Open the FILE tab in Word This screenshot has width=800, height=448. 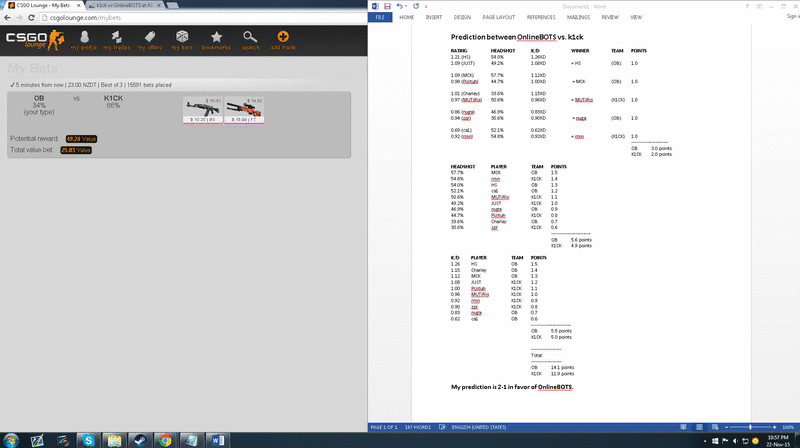(x=380, y=17)
